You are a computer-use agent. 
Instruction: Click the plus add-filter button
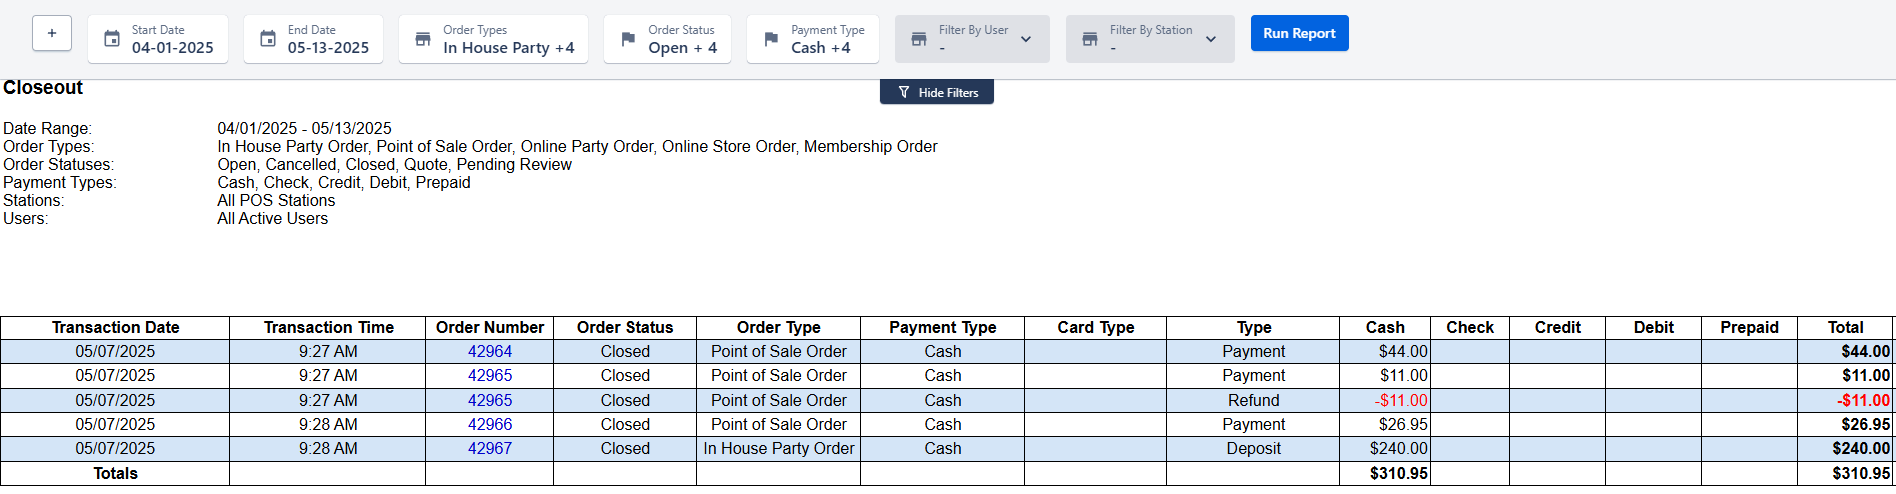point(52,33)
